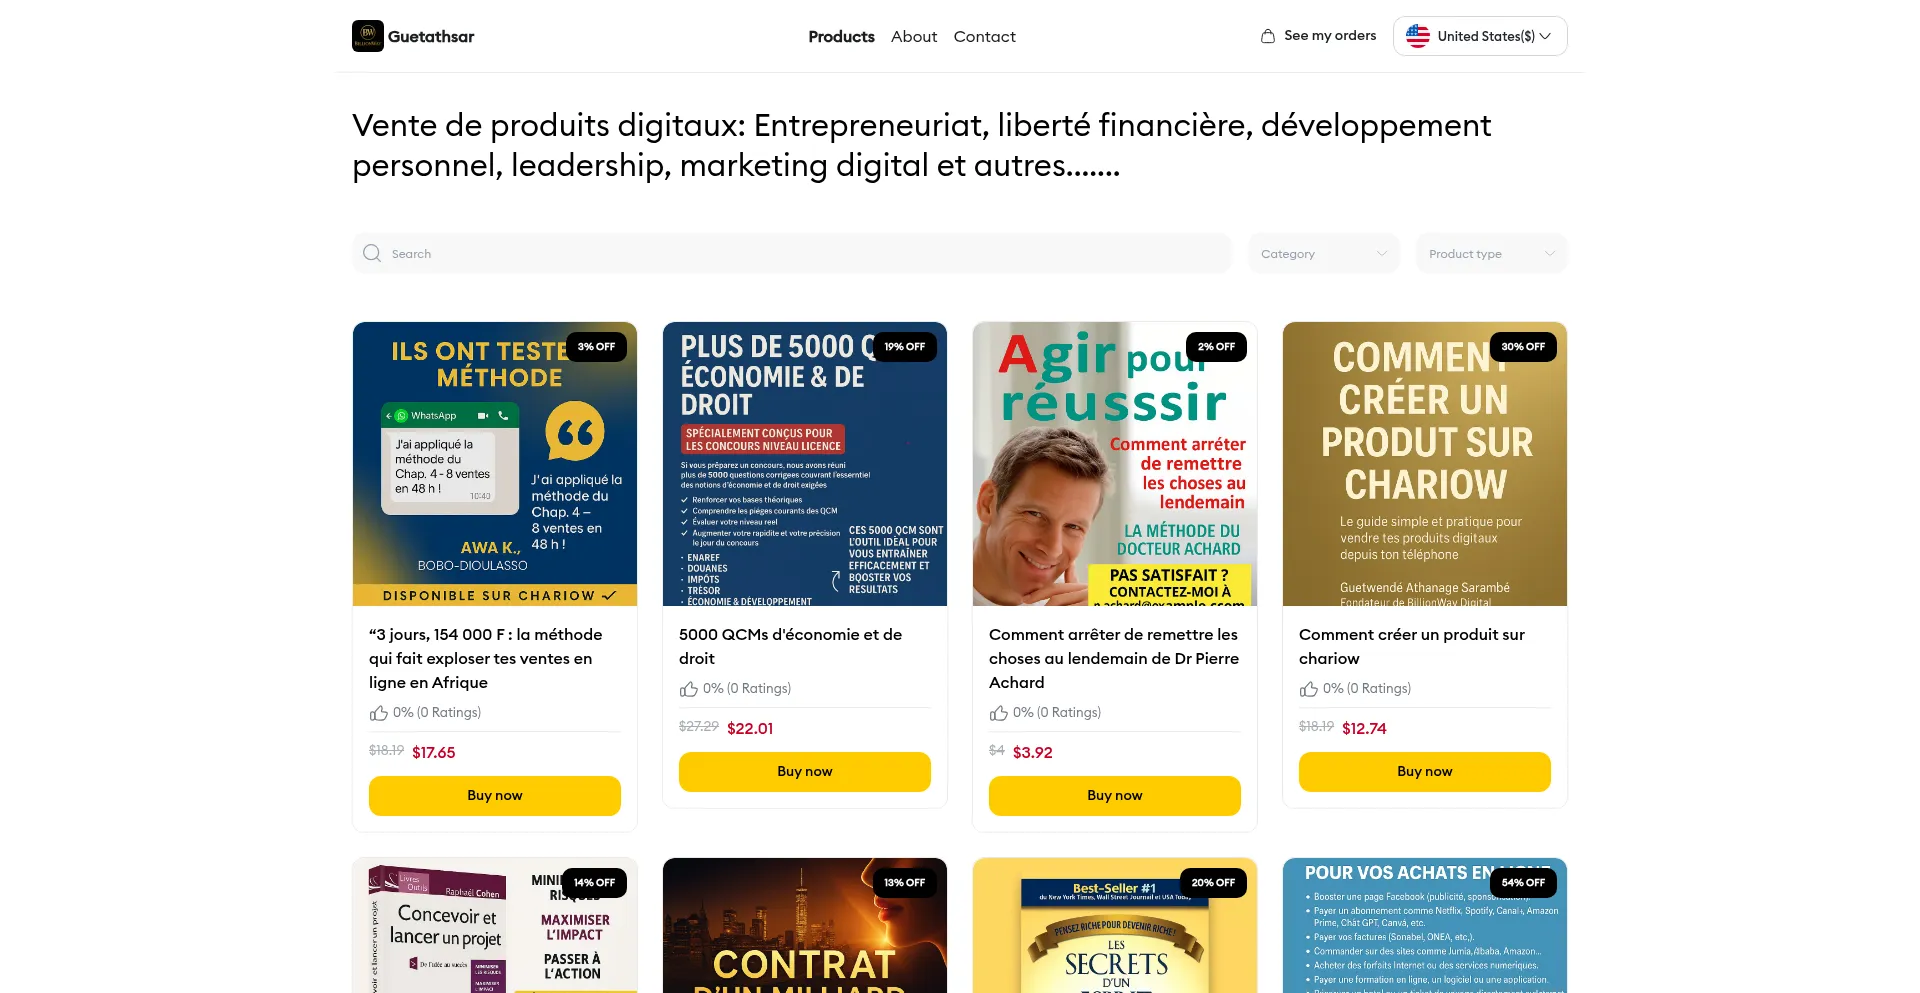Image resolution: width=1920 pixels, height=993 pixels.
Task: Click the shopping bag orders icon
Action: (x=1268, y=36)
